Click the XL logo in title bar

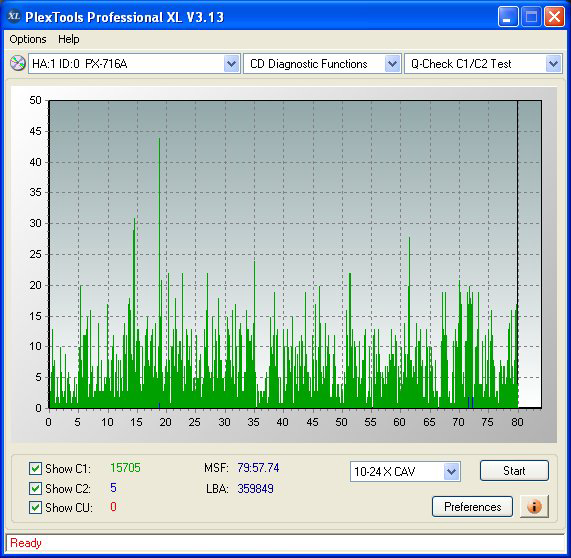click(14, 16)
